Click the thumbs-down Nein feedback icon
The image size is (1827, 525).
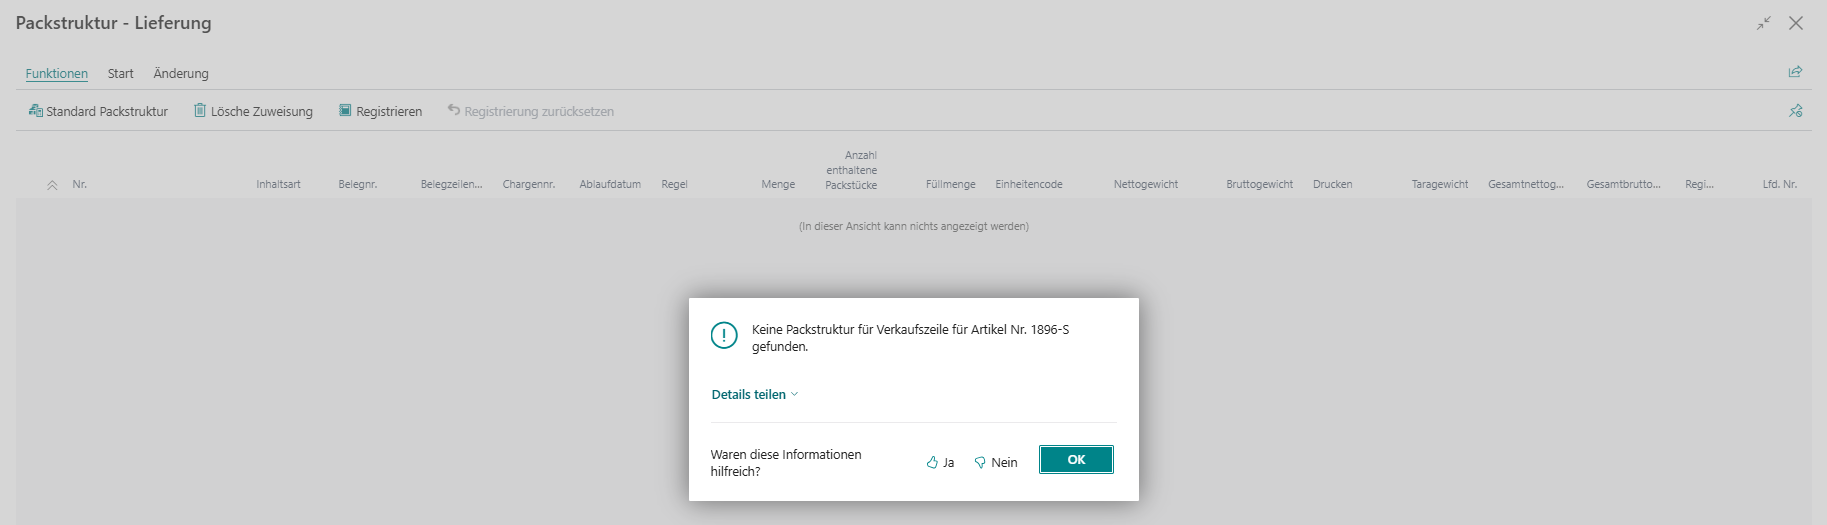980,462
